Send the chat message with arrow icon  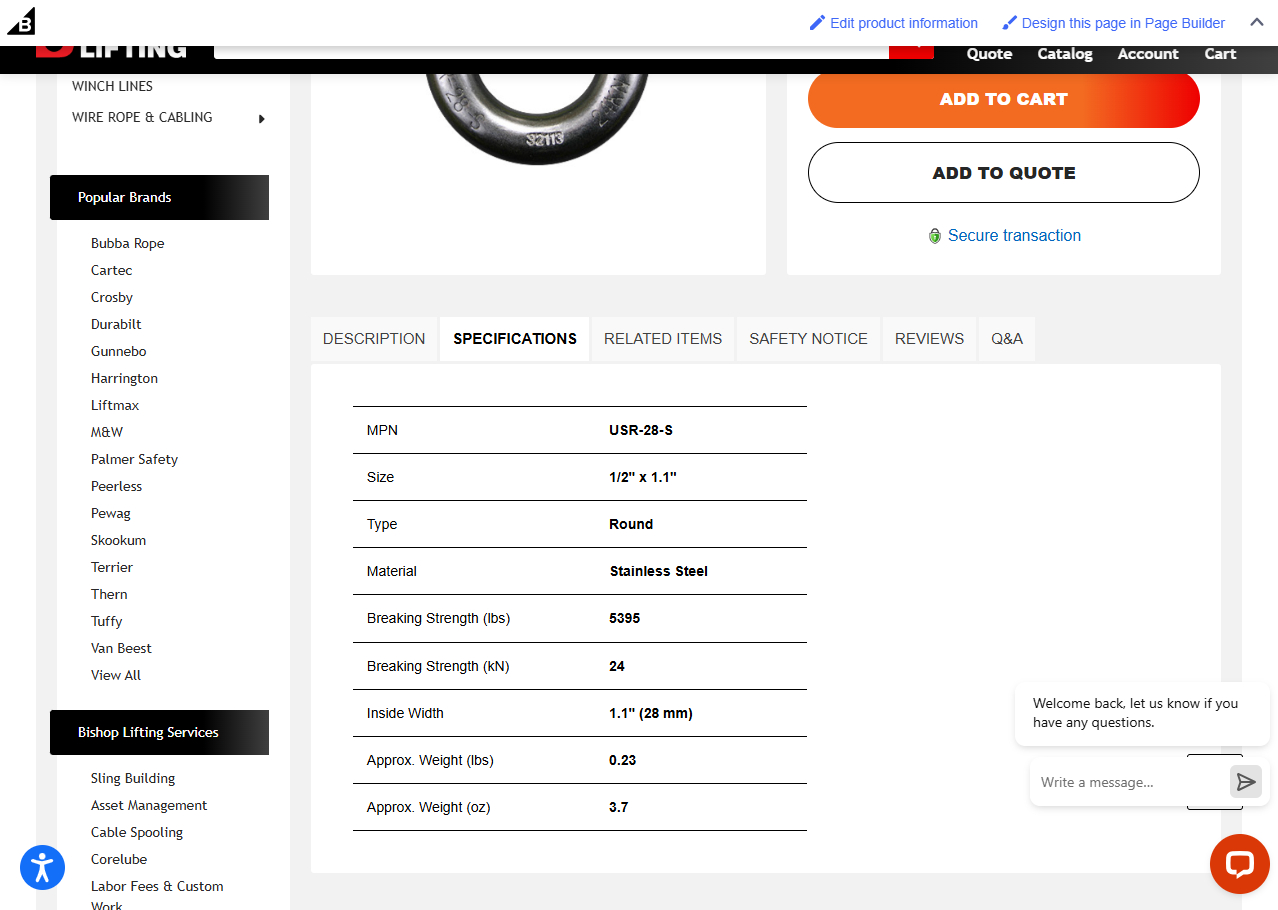(1245, 782)
